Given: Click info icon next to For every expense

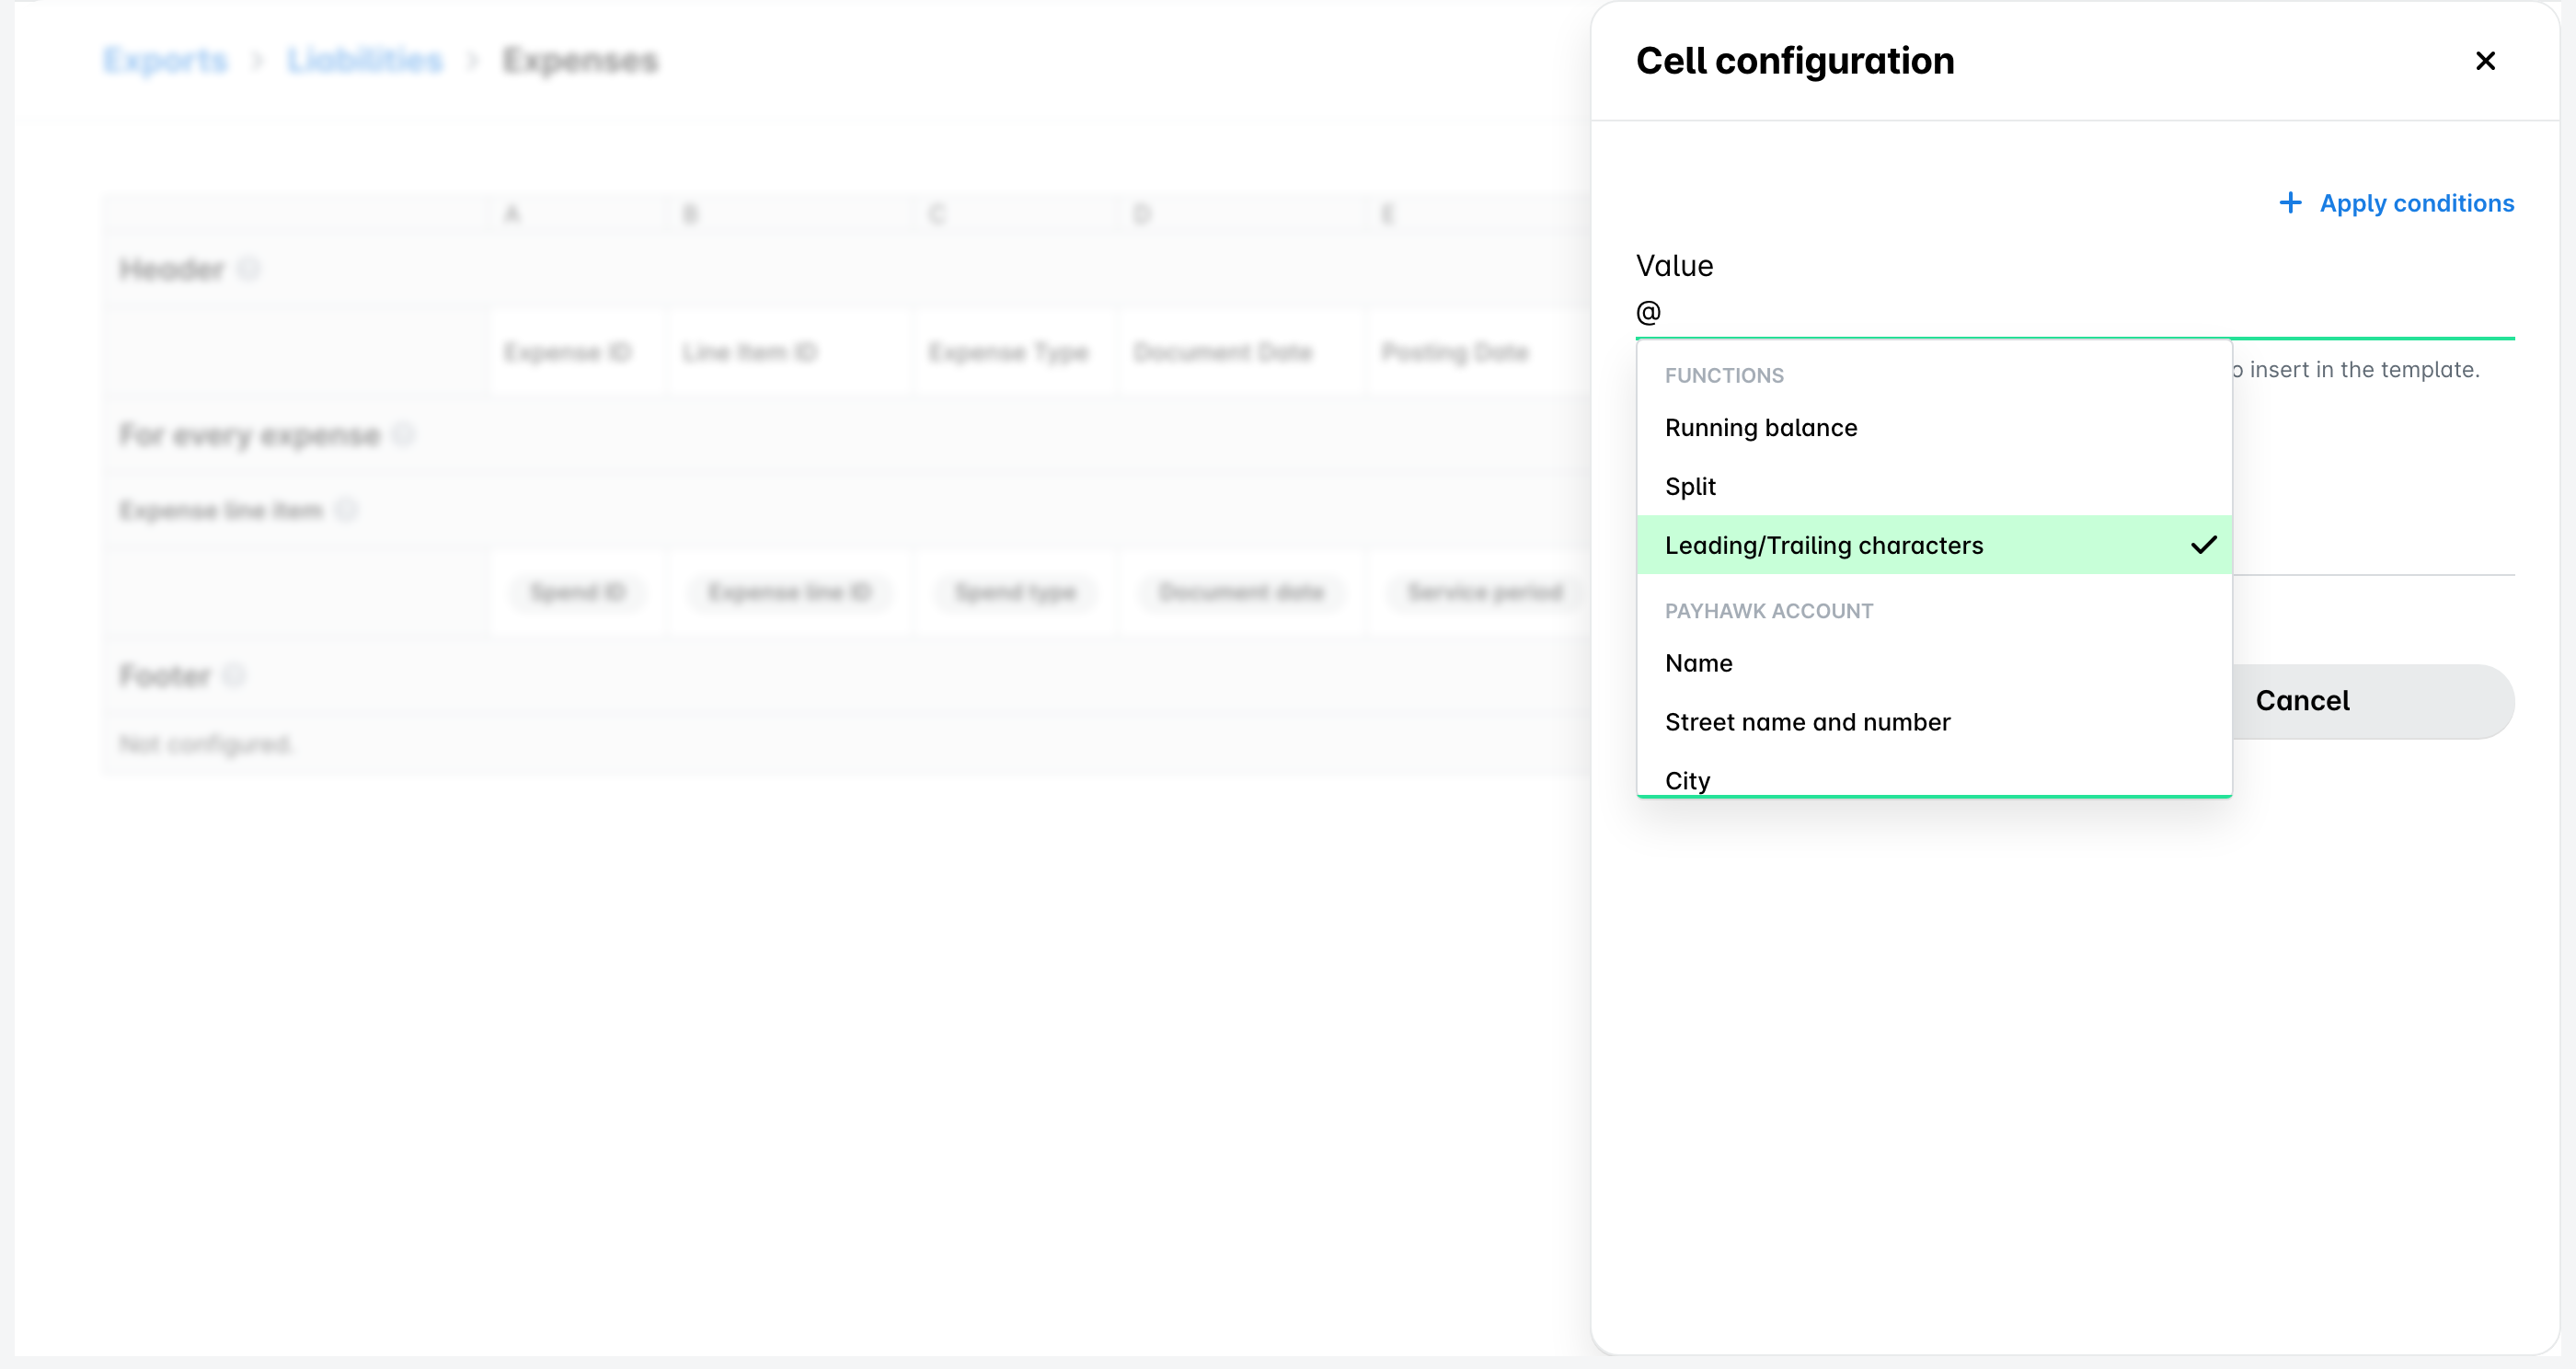Looking at the screenshot, I should [x=403, y=435].
